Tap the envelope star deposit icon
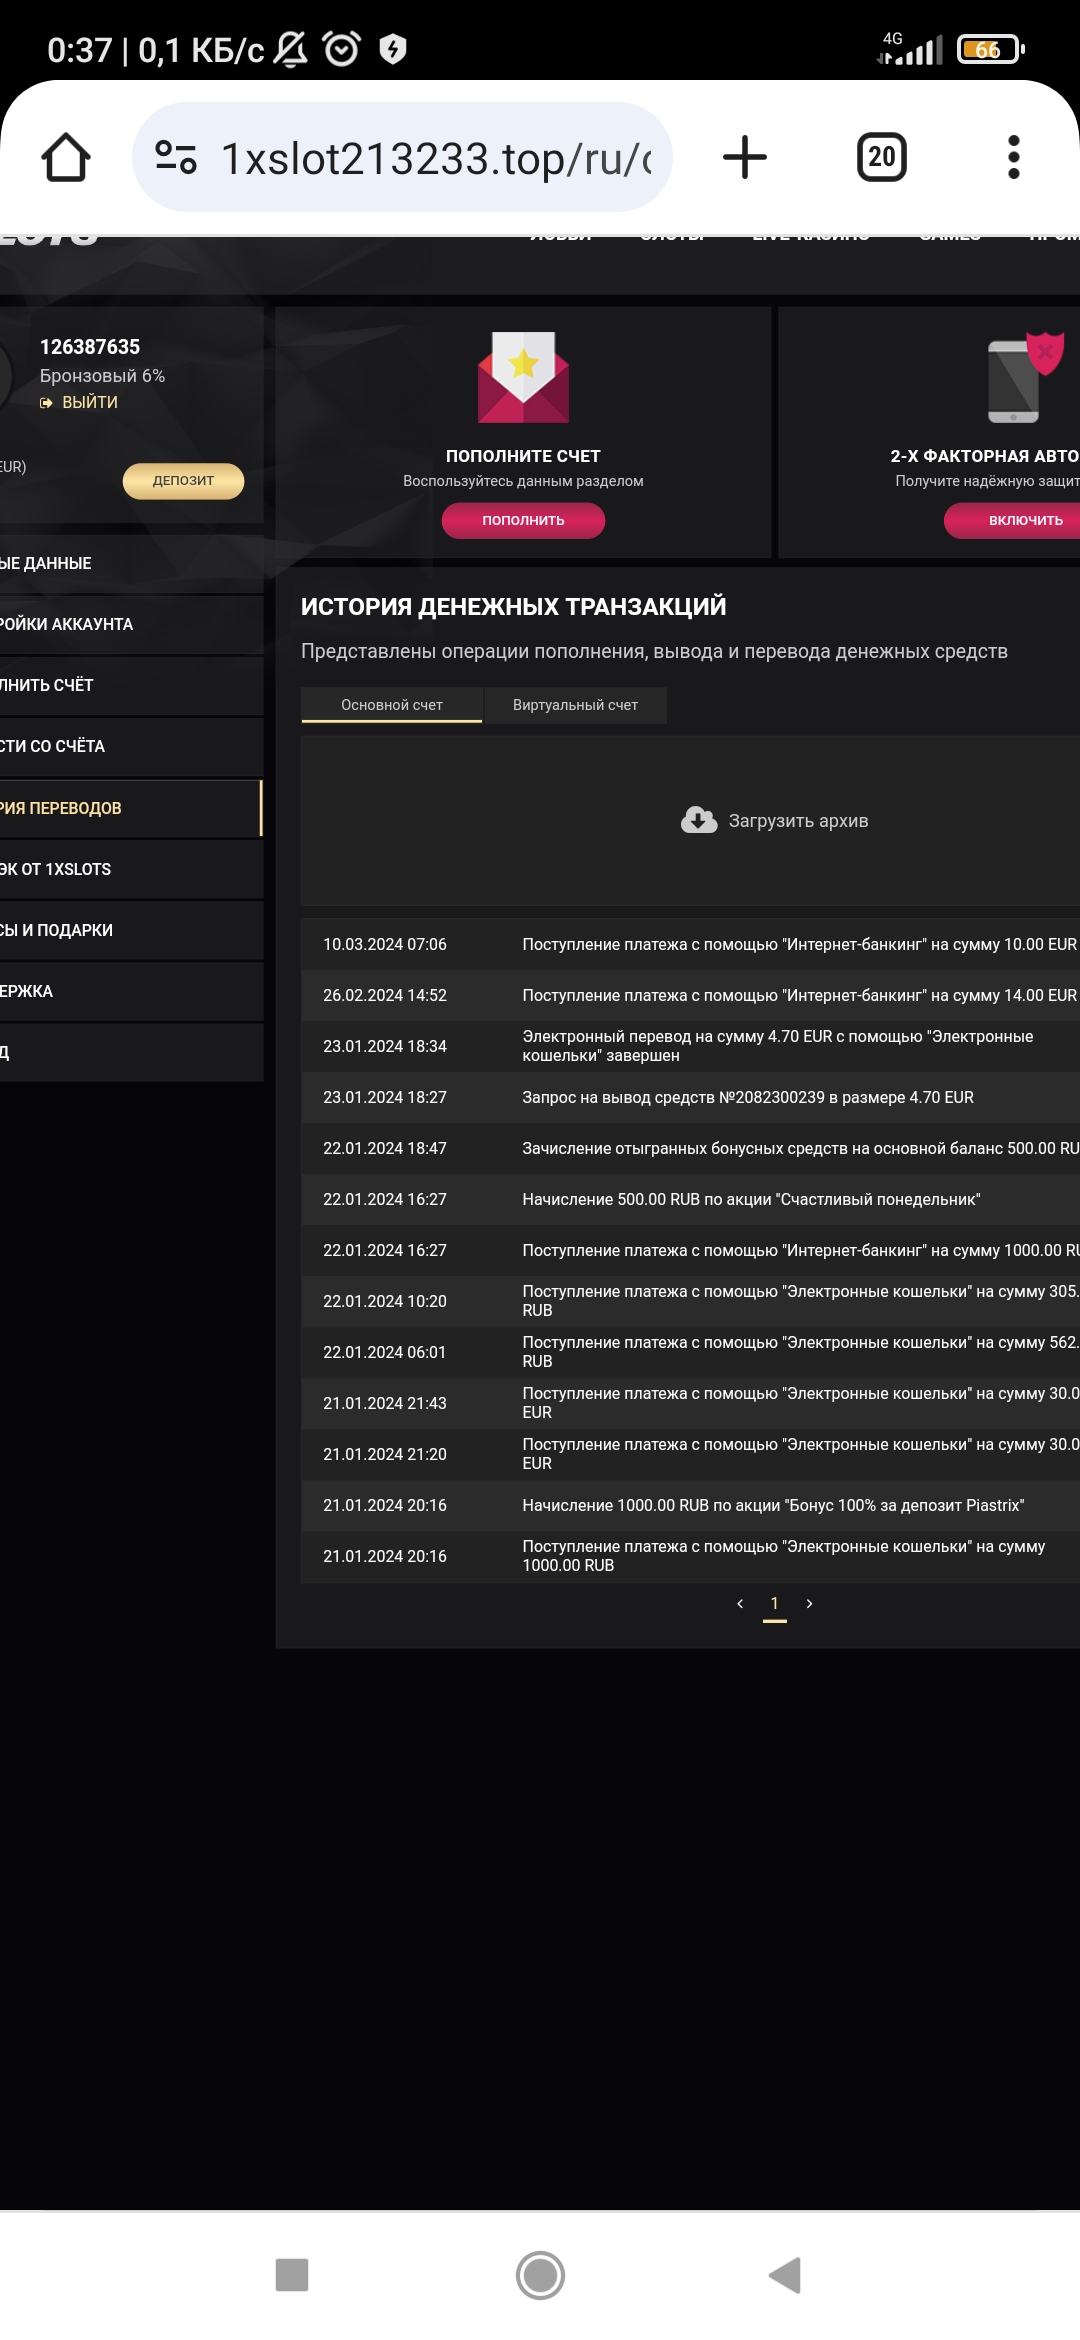The image size is (1080, 2340). [x=523, y=377]
